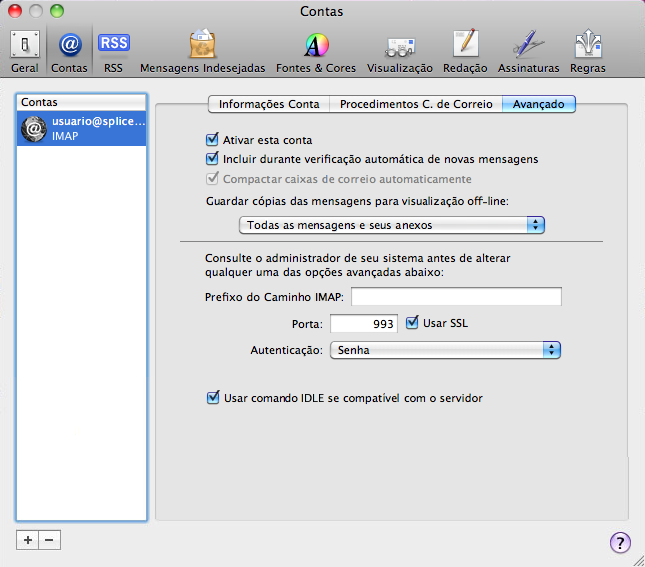Switch to Informações Conta tab

point(269,104)
